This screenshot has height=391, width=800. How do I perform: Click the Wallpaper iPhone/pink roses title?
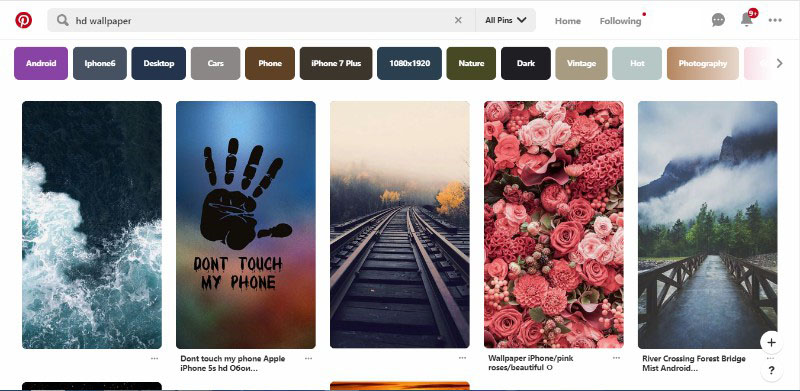tap(531, 362)
